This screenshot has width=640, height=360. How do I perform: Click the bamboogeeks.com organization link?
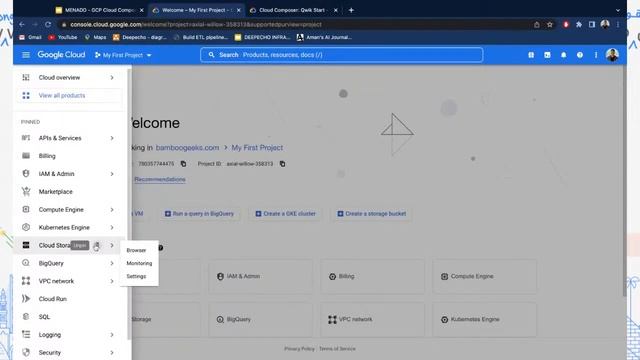tap(187, 147)
